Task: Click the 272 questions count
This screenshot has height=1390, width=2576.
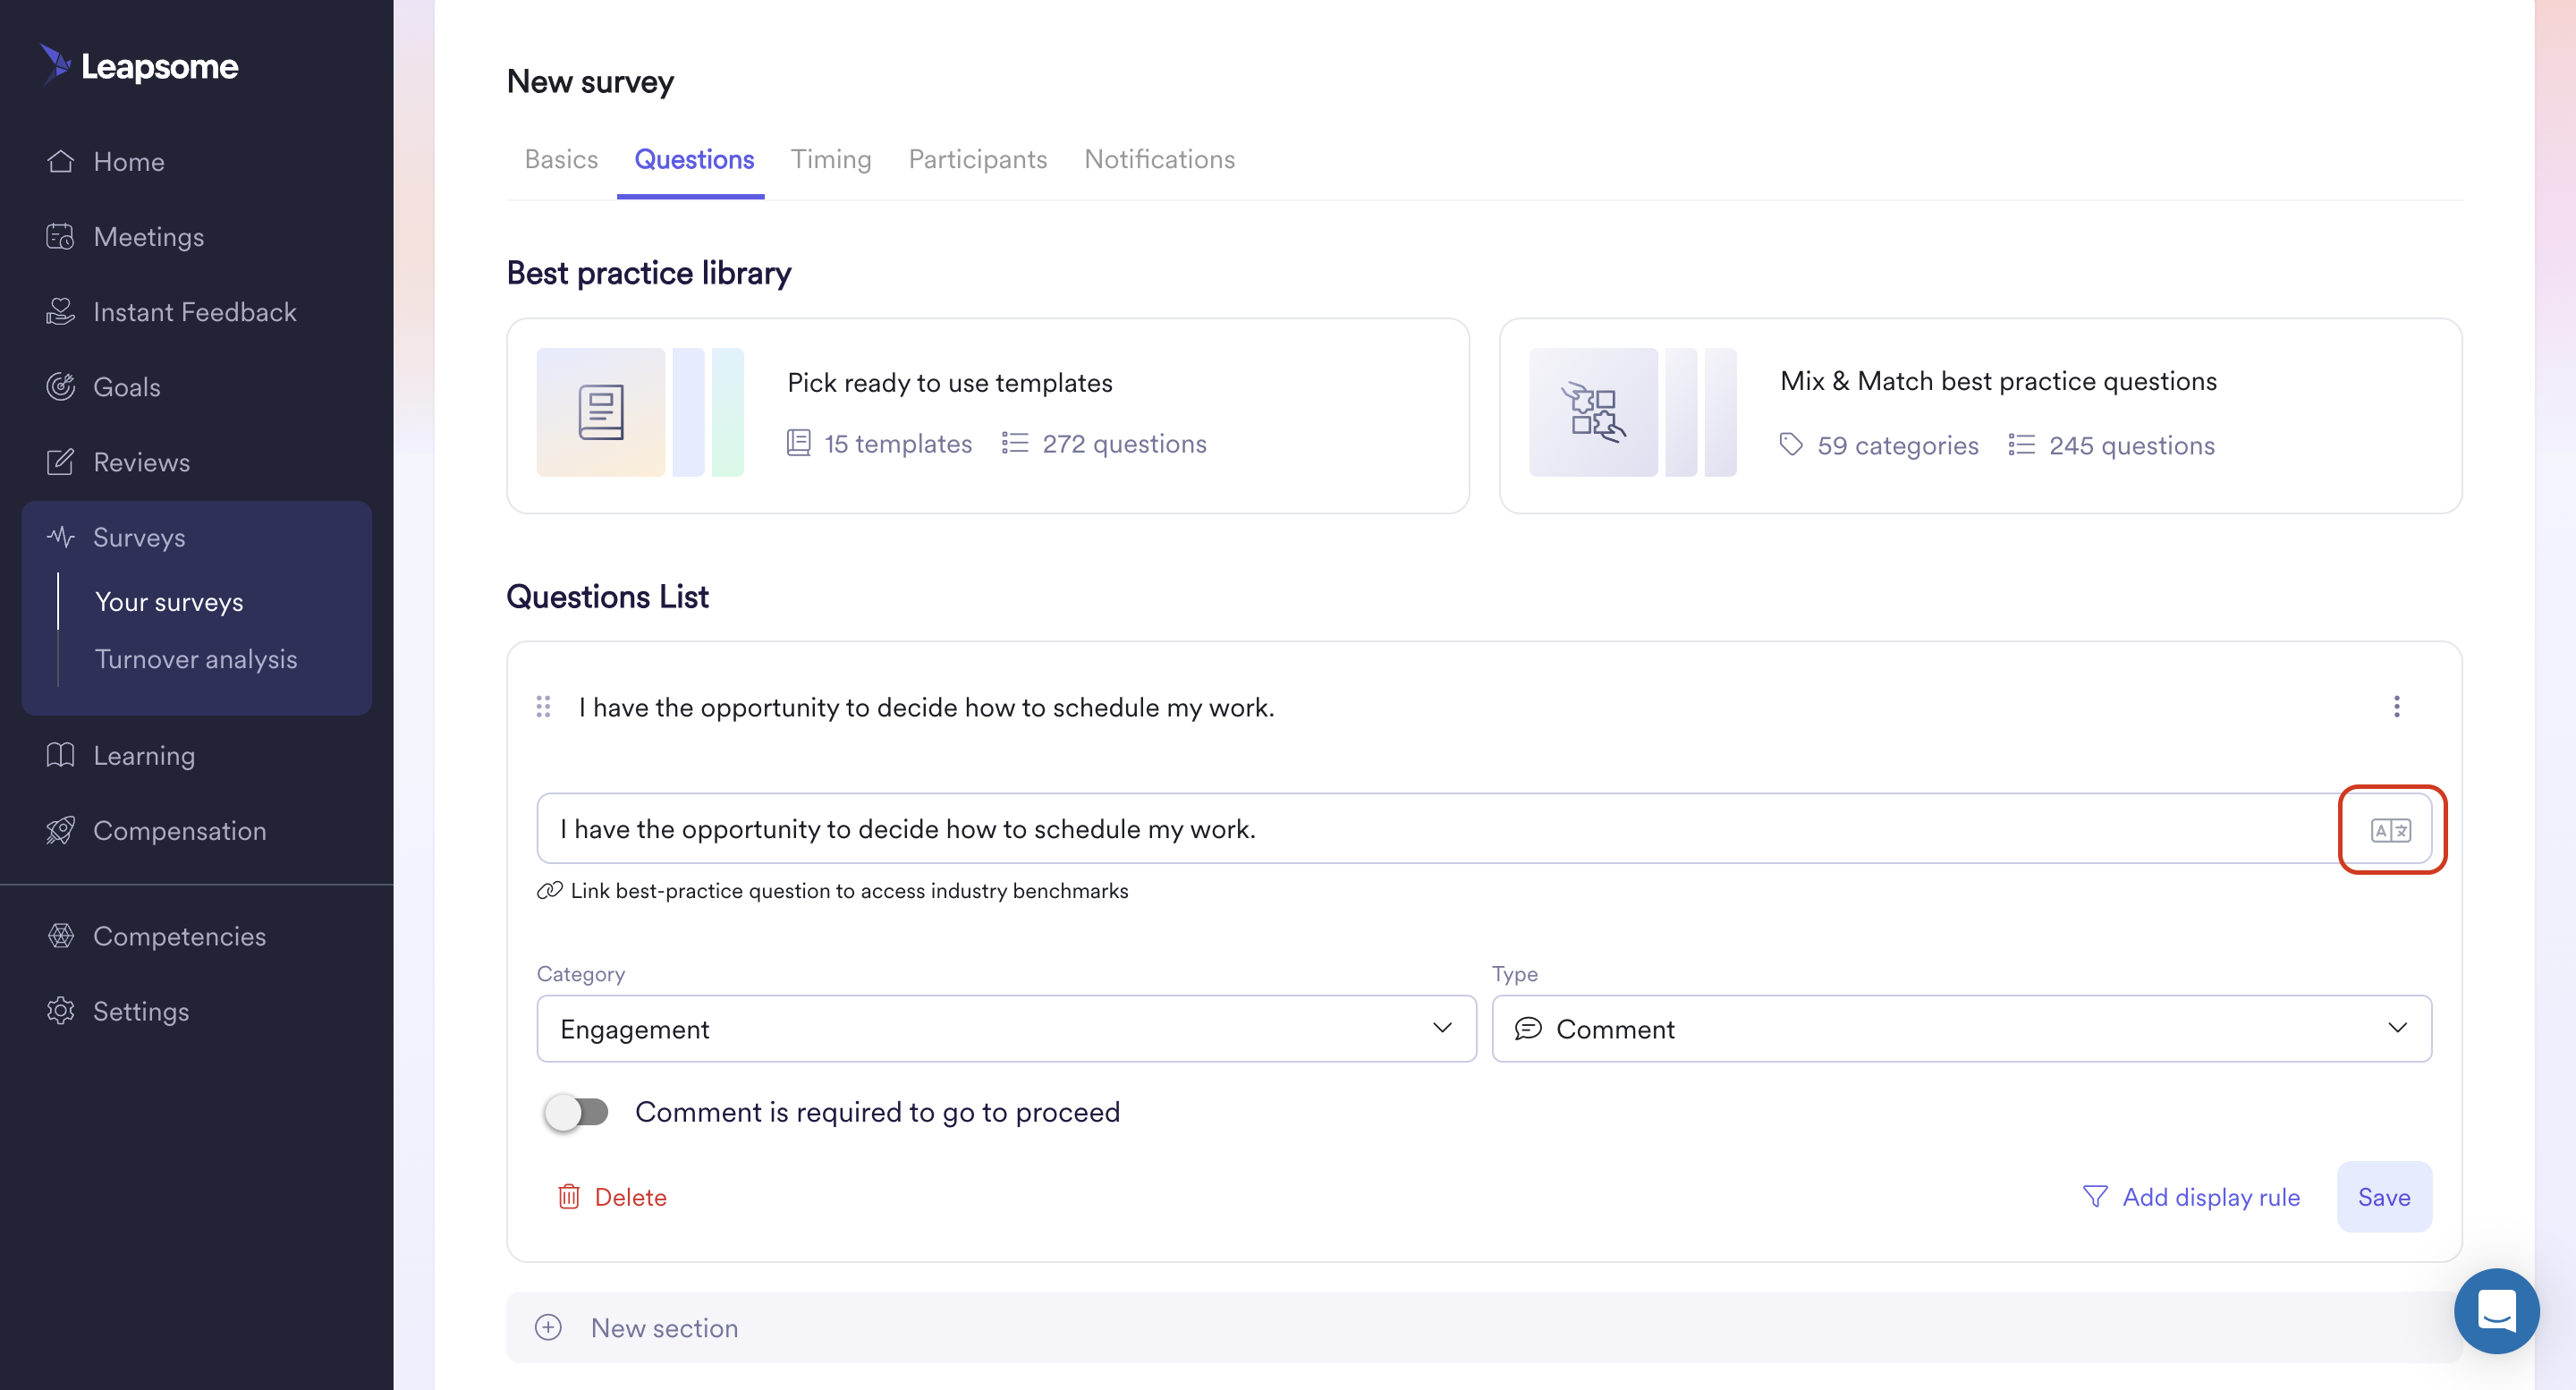Action: click(1104, 443)
